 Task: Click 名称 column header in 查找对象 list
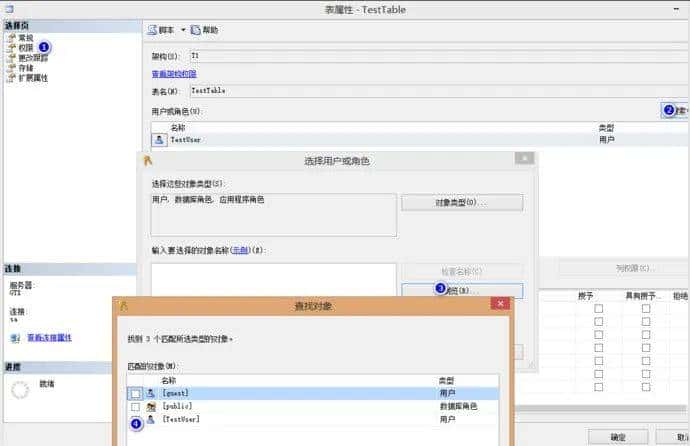pos(169,380)
